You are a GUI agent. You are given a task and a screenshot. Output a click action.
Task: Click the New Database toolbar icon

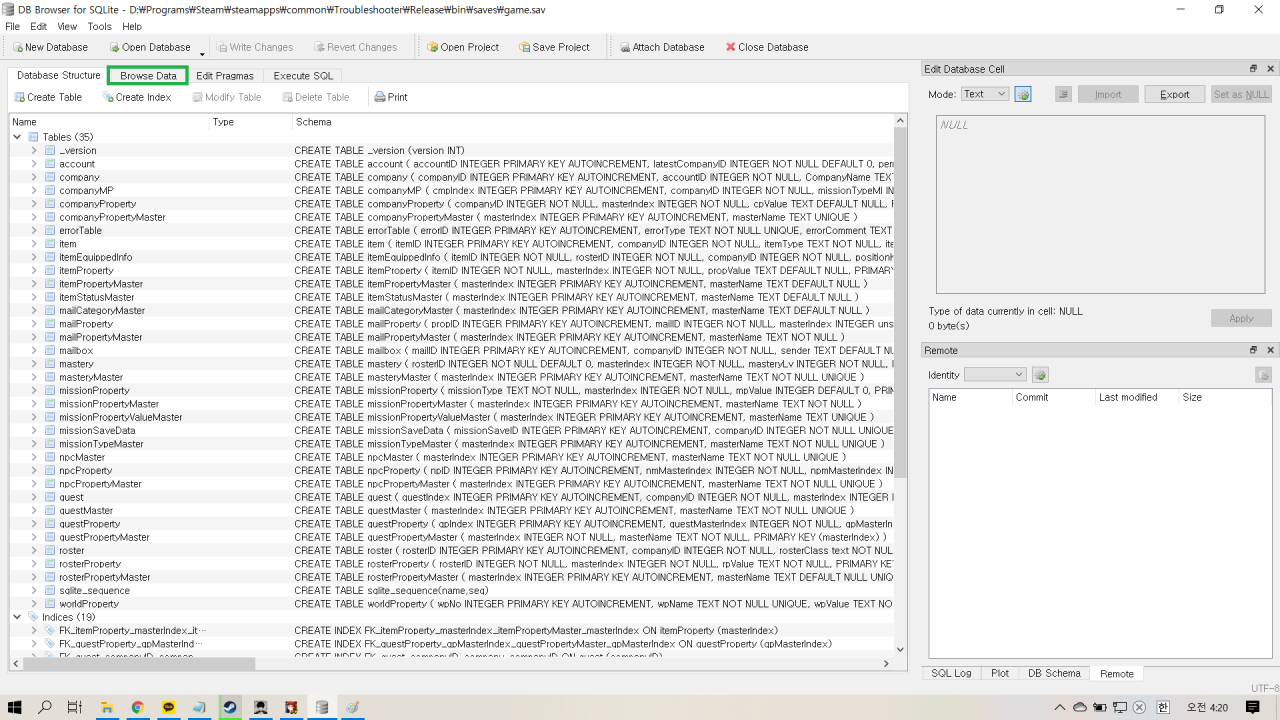coord(18,47)
